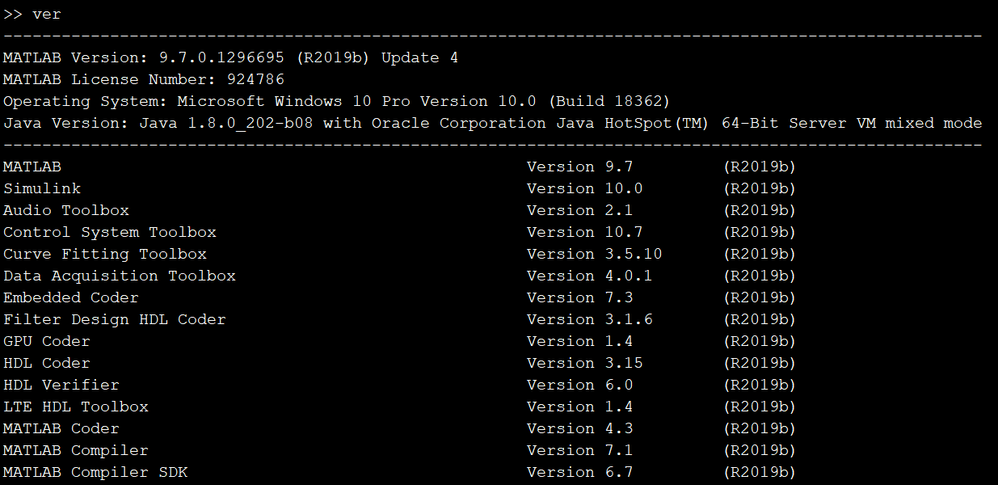
Task: Click the Curve Fitting Toolbox entry
Action: point(105,255)
